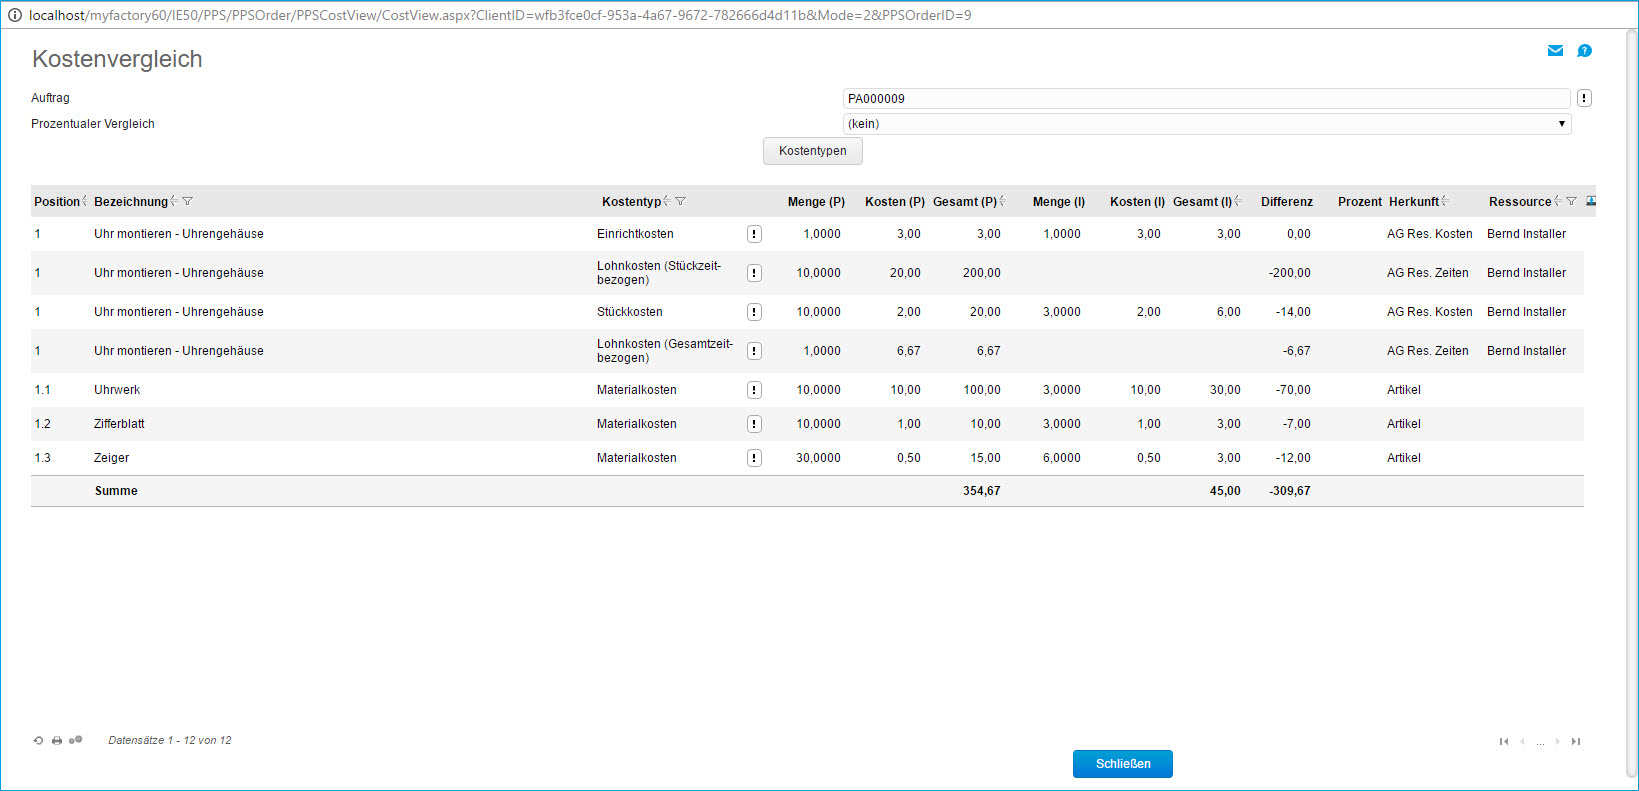Click into the Auftrag field PA000009
The height and width of the screenshot is (791, 1639).
pos(1207,98)
